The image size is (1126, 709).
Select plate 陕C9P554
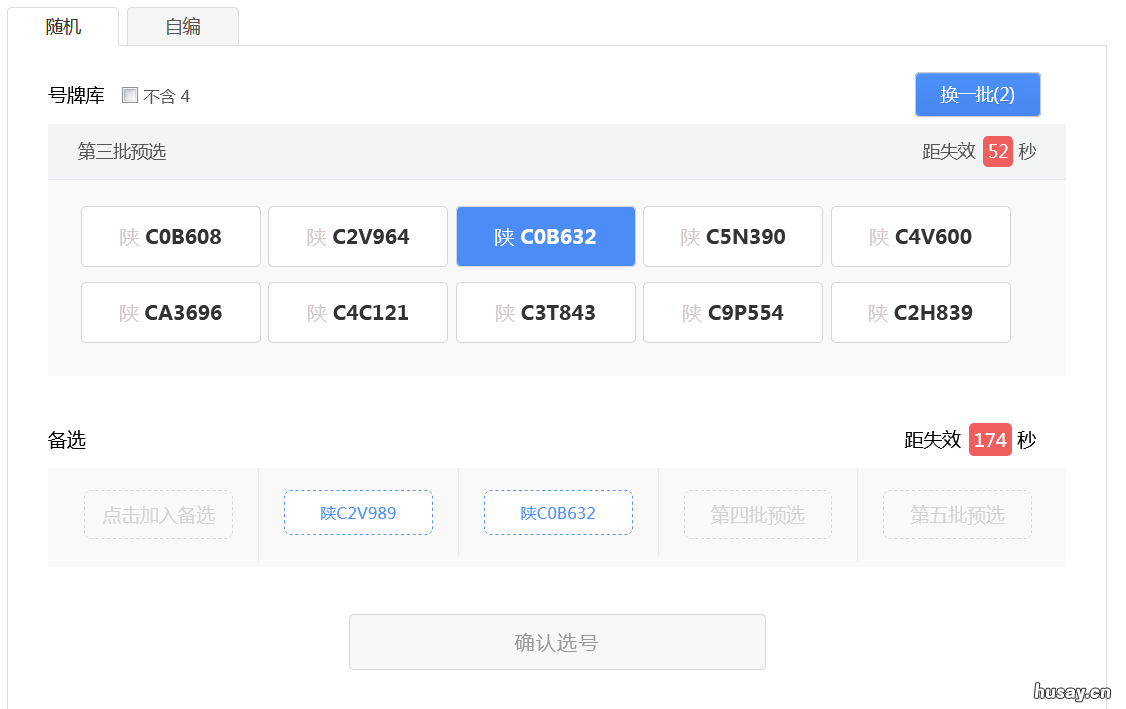pos(732,312)
